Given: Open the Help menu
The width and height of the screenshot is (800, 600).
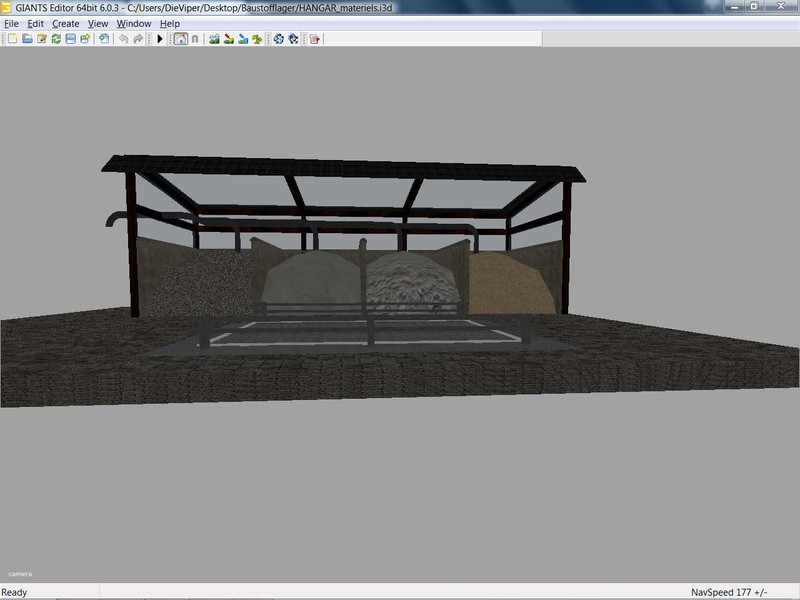Looking at the screenshot, I should (x=170, y=23).
